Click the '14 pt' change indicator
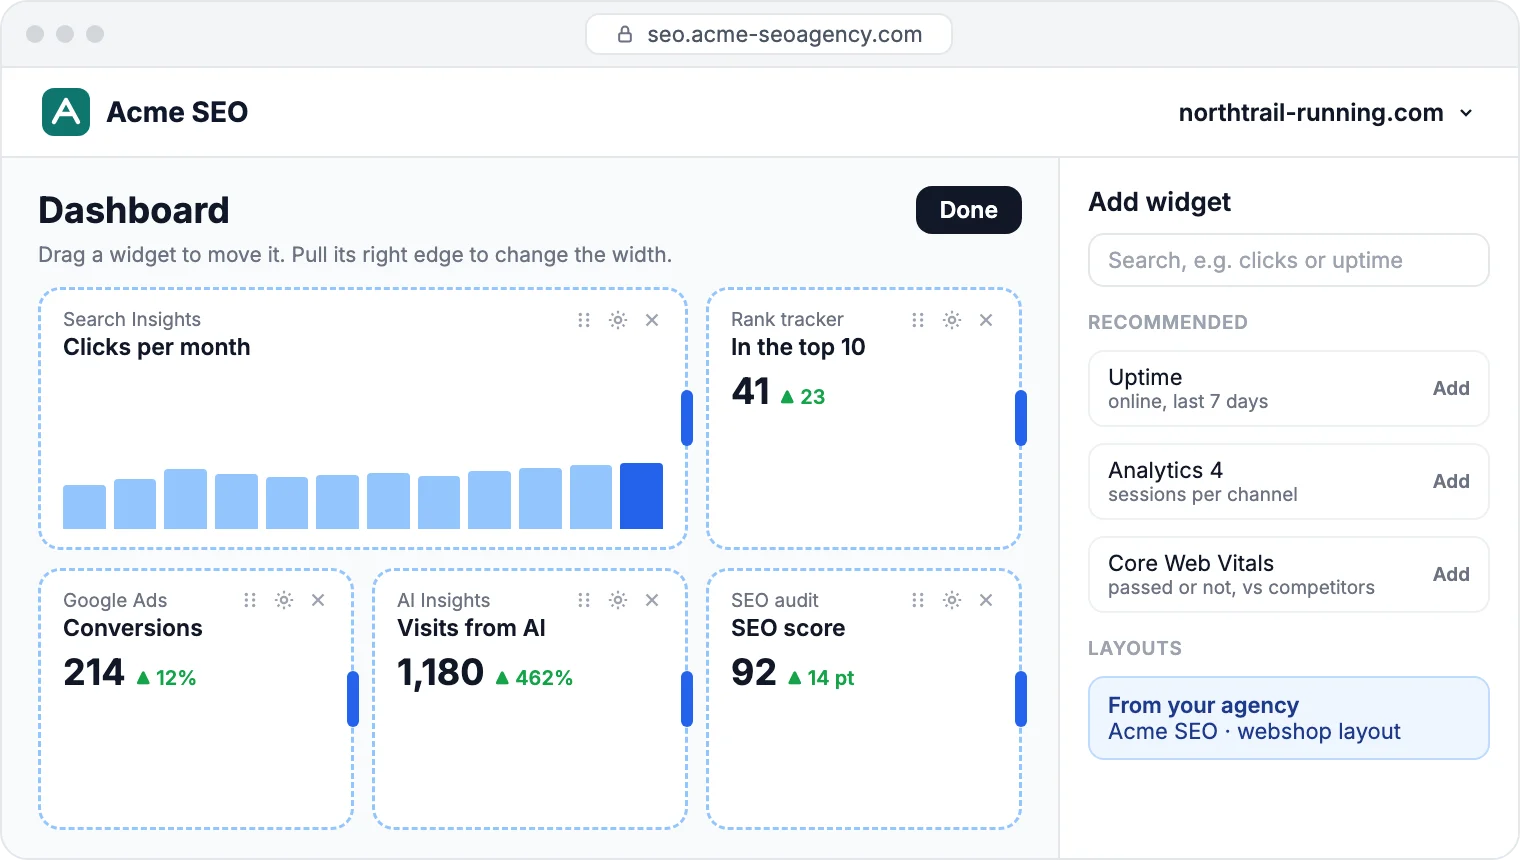 pyautogui.click(x=822, y=678)
